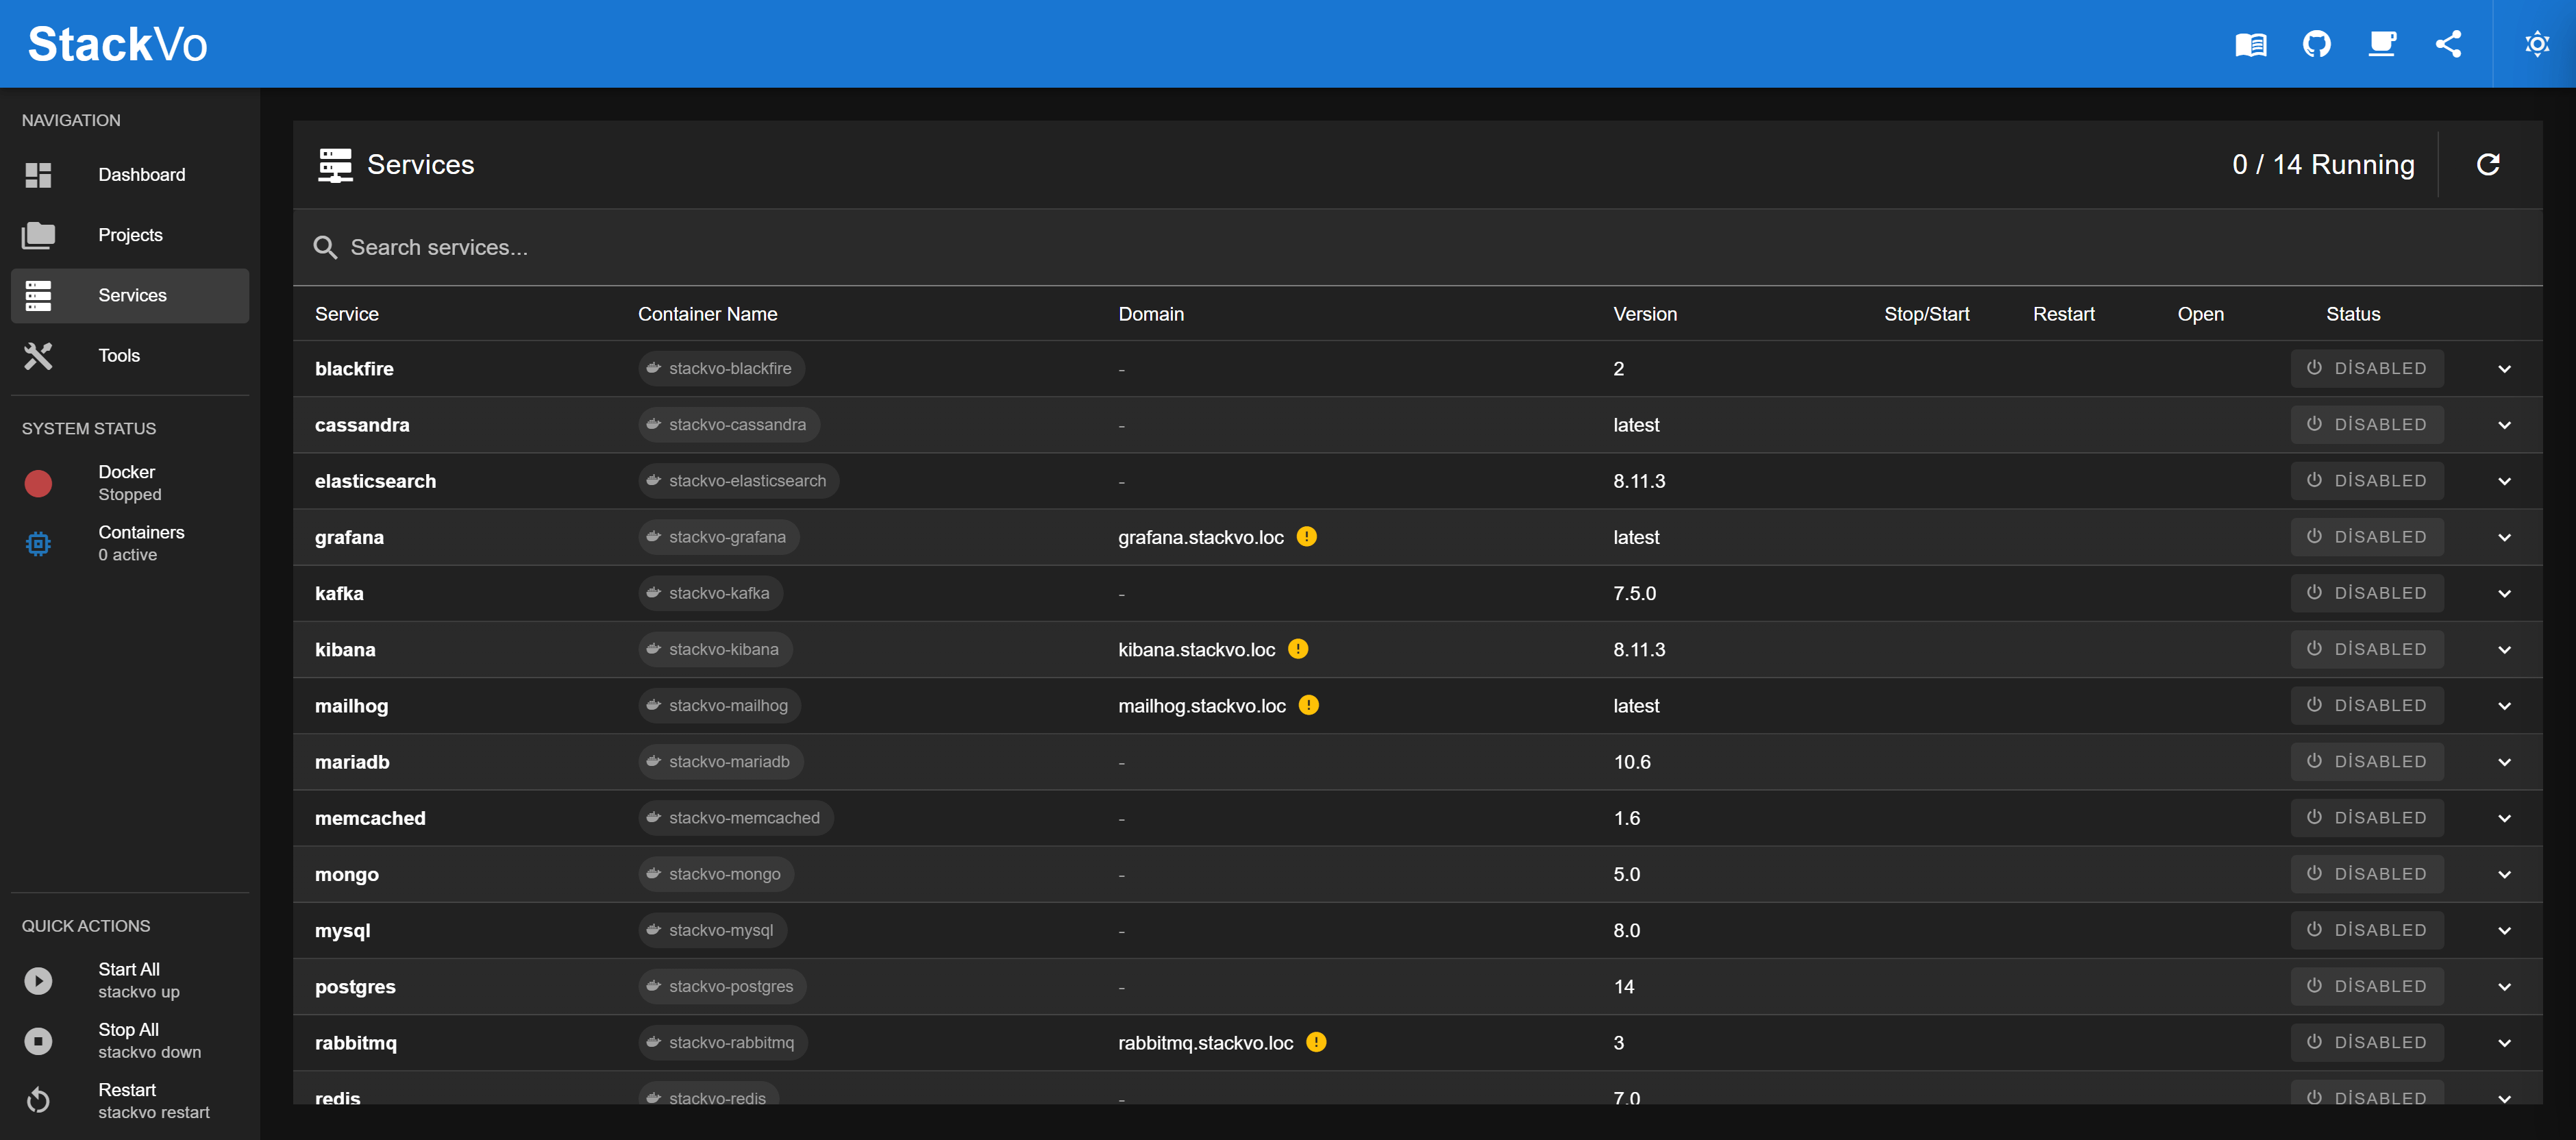Expand details for the mailhog service
This screenshot has width=2576, height=1140.
[x=2503, y=705]
